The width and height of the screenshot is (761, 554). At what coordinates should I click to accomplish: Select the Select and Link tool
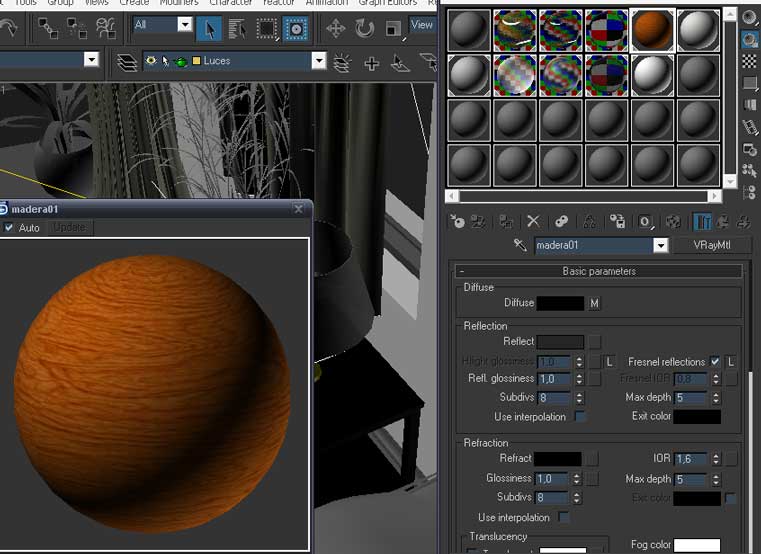tap(48, 28)
